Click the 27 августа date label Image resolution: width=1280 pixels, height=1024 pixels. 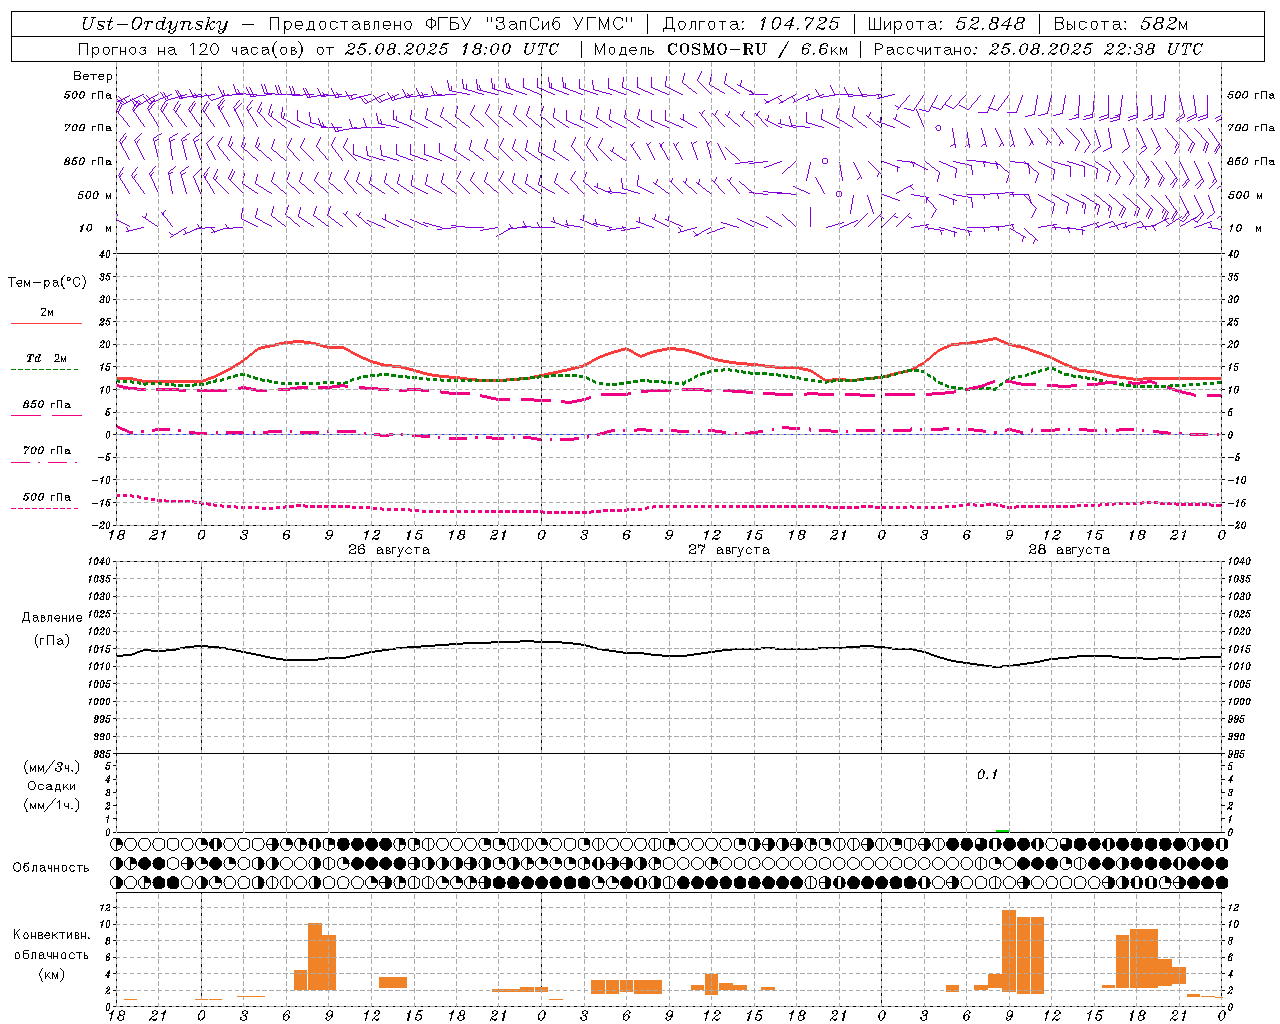pyautogui.click(x=729, y=550)
